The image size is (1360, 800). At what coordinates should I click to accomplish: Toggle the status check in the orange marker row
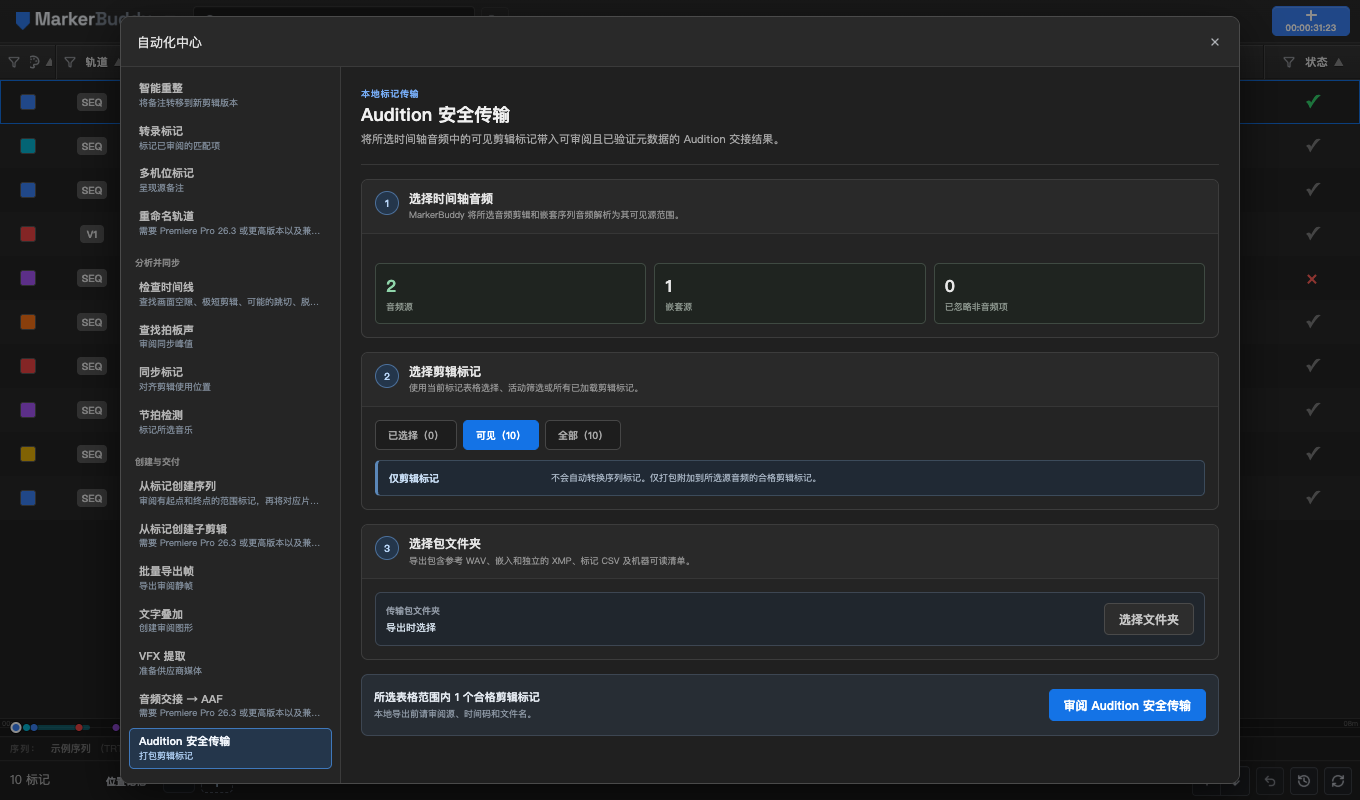click(1313, 322)
